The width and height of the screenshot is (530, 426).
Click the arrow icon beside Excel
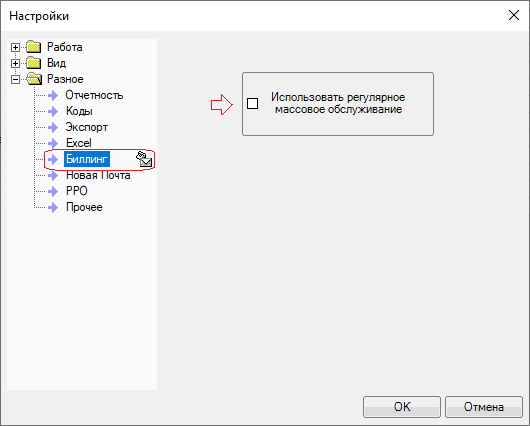click(53, 143)
